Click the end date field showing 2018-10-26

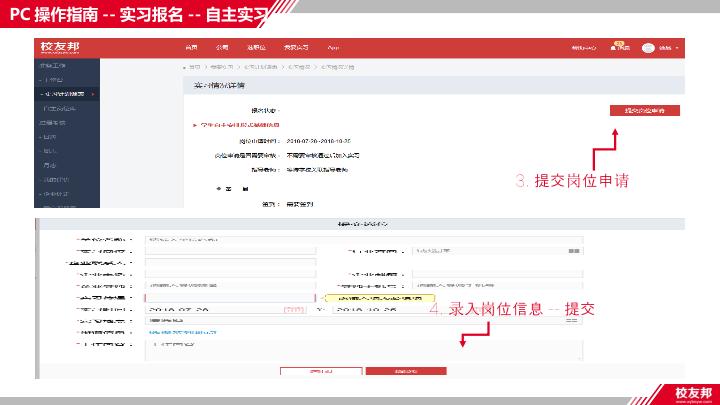[364, 310]
